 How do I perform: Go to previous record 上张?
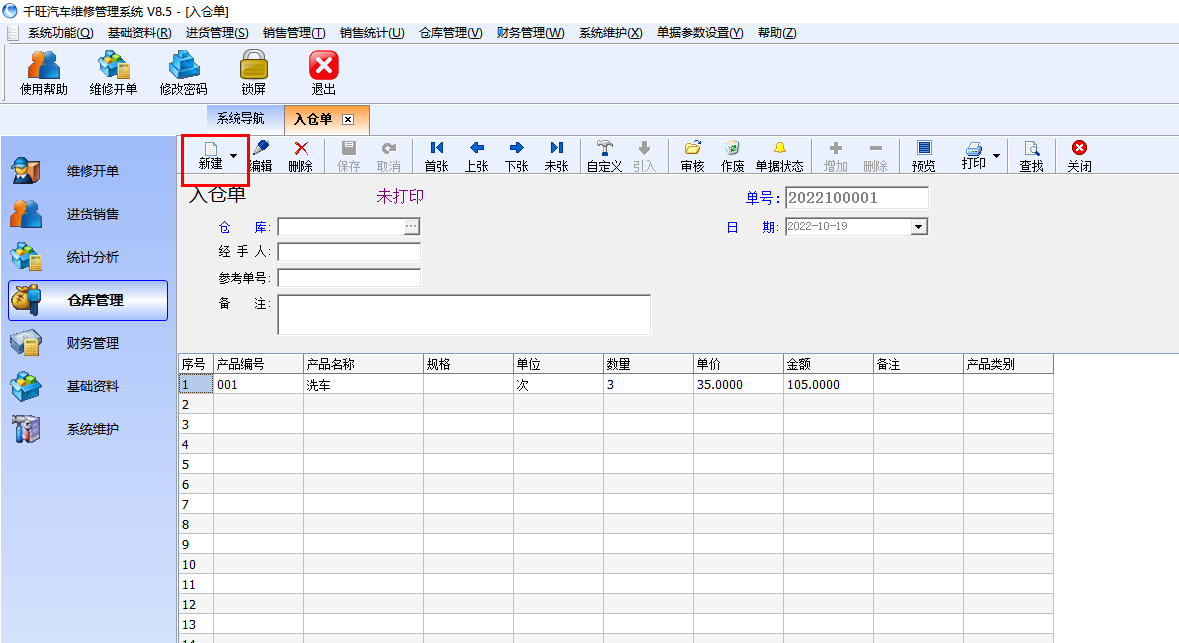(477, 156)
